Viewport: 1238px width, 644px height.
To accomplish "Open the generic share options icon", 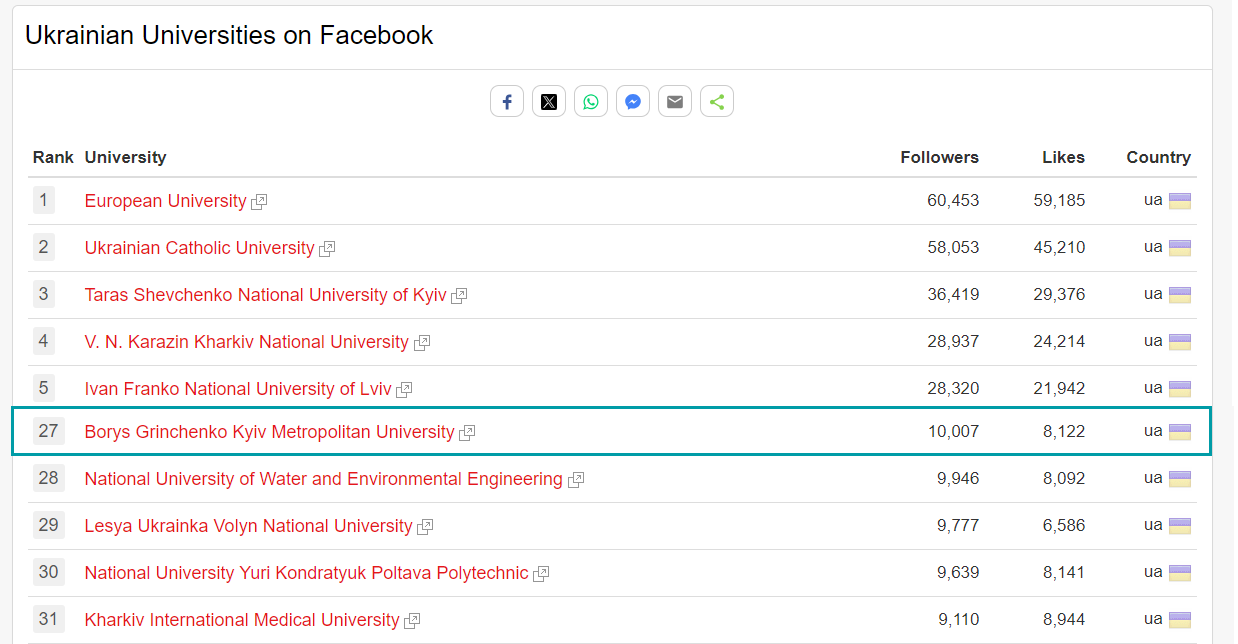I will point(717,101).
